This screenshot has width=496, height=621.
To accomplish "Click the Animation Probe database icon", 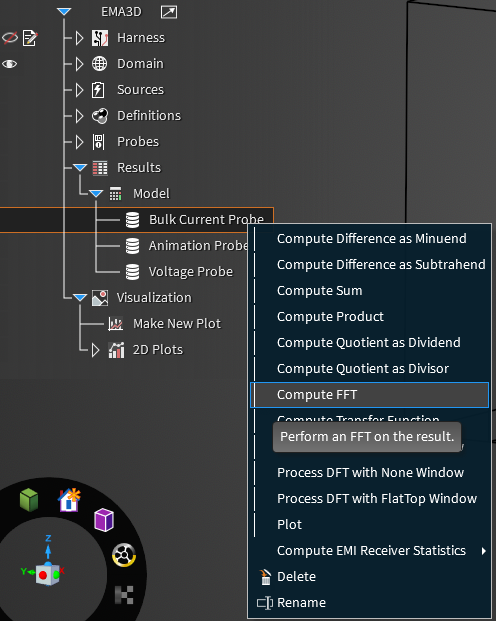I will [132, 246].
